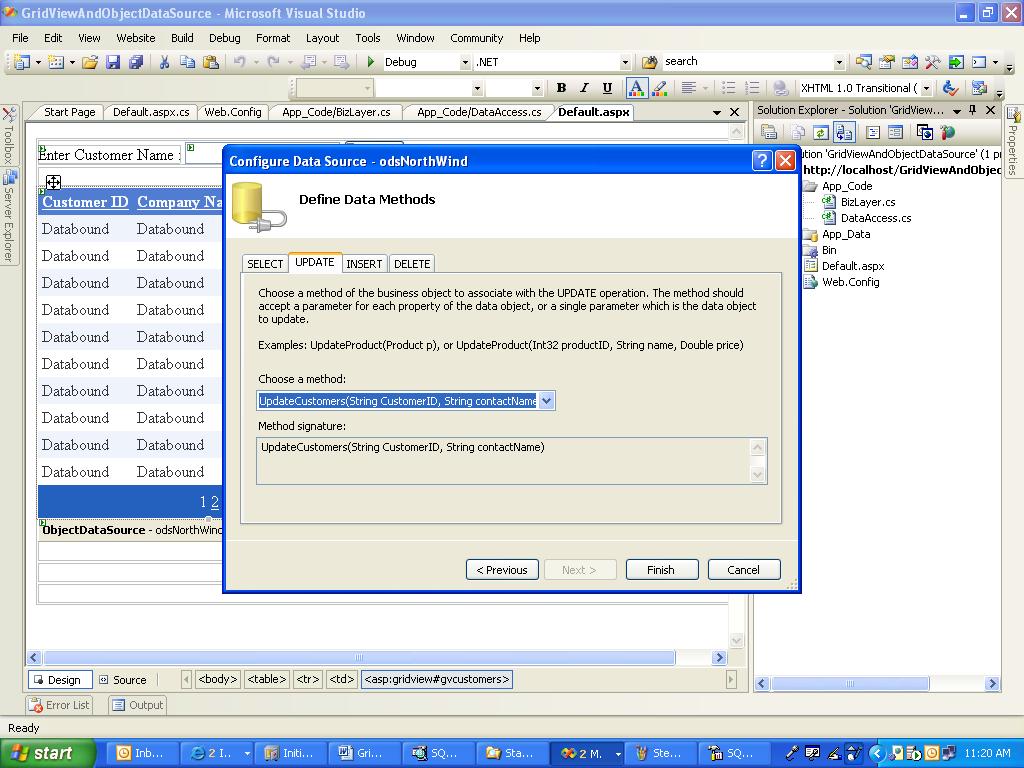Click the Undo toolbar icon
The height and width of the screenshot is (768, 1024).
tap(240, 62)
